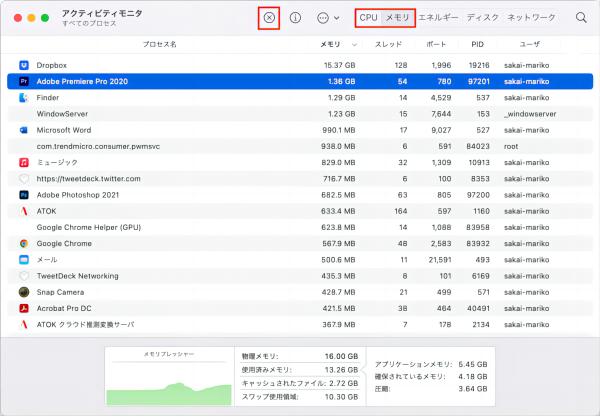Select Google Chrome Helper (GPU) row
The height and width of the screenshot is (416, 600).
(300, 227)
